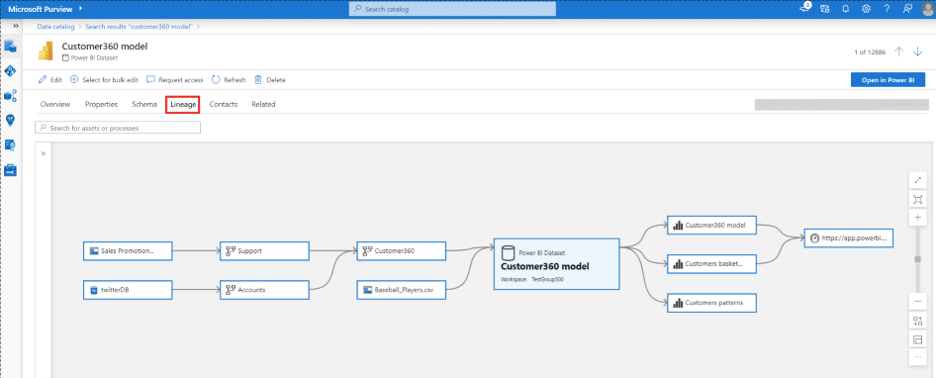This screenshot has height=378, width=936.
Task: Switch to the Schema tab
Action: pyautogui.click(x=144, y=104)
